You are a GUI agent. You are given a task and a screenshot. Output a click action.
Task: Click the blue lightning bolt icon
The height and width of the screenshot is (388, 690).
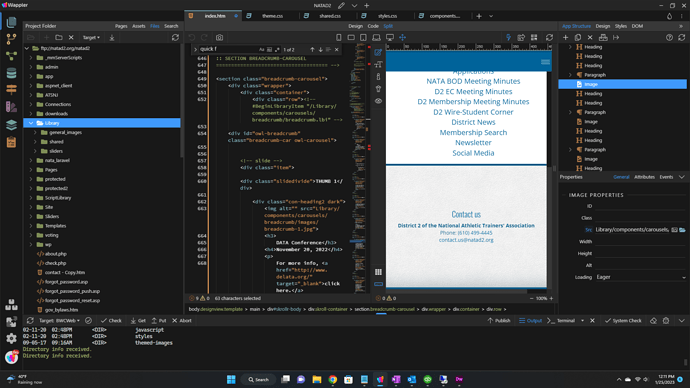point(508,37)
